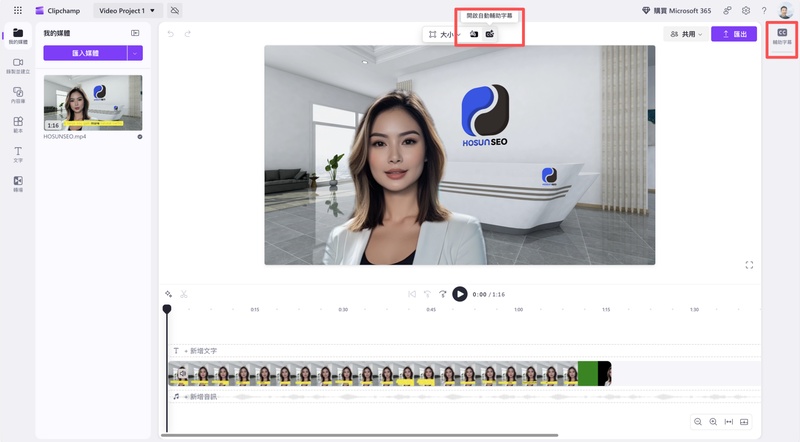Select the 文字 text tool
The width and height of the screenshot is (800, 442).
point(18,154)
